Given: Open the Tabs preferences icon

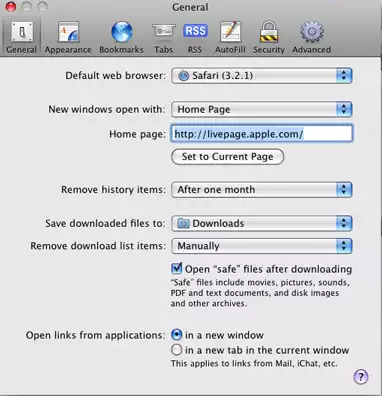Looking at the screenshot, I should click(164, 32).
